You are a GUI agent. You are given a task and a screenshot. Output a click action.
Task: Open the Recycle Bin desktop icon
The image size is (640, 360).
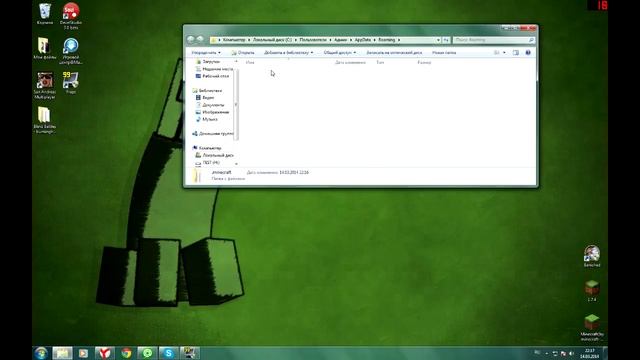44,12
